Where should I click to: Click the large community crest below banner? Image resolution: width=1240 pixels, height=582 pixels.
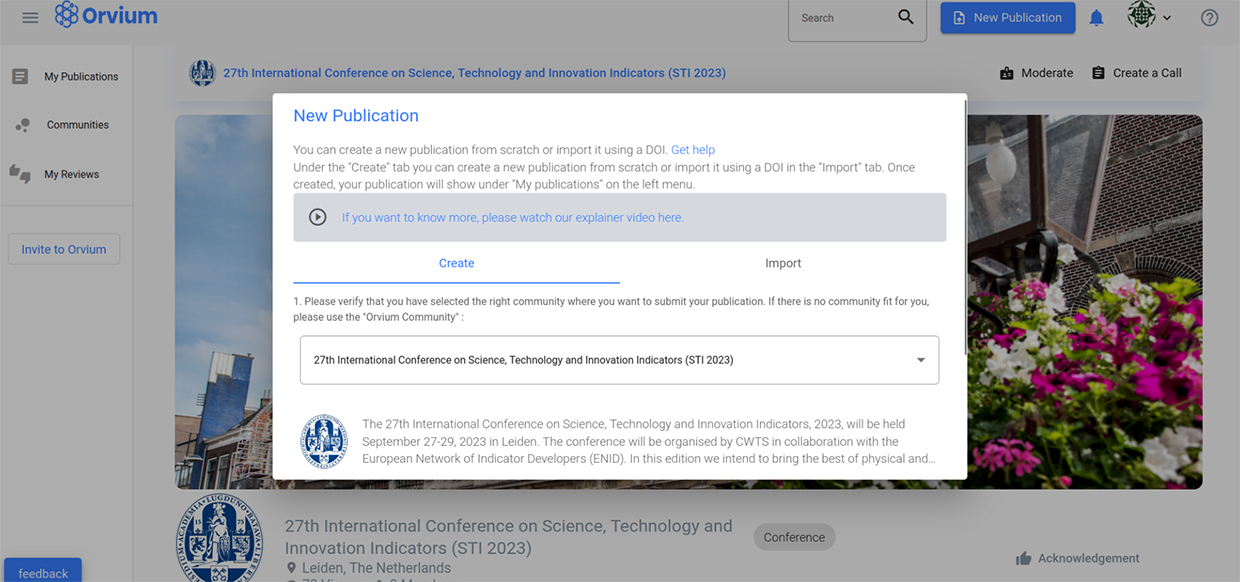click(220, 540)
